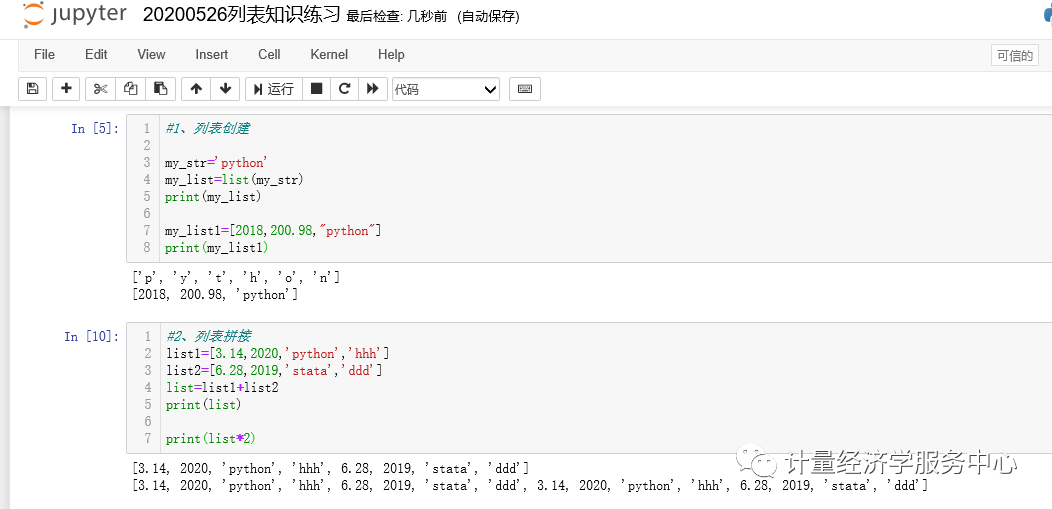Click code line my_str='python'
The width and height of the screenshot is (1052, 509).
pyautogui.click(x=217, y=162)
